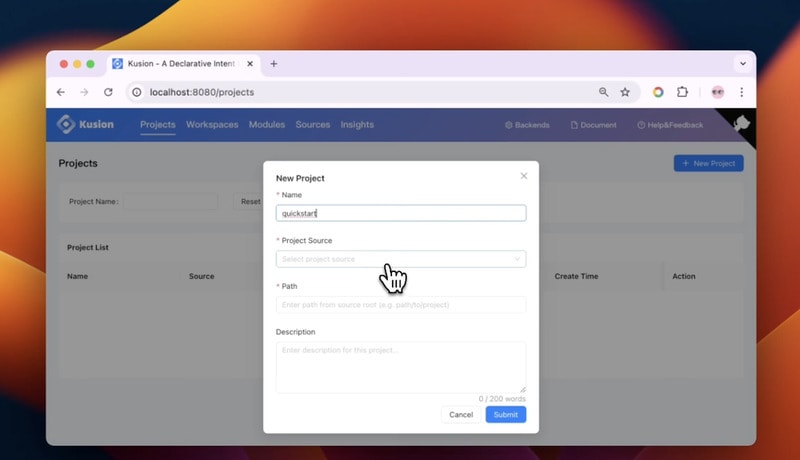Click the zoom magnifier icon in address bar
Viewport: 800px width, 460px height.
[x=603, y=92]
